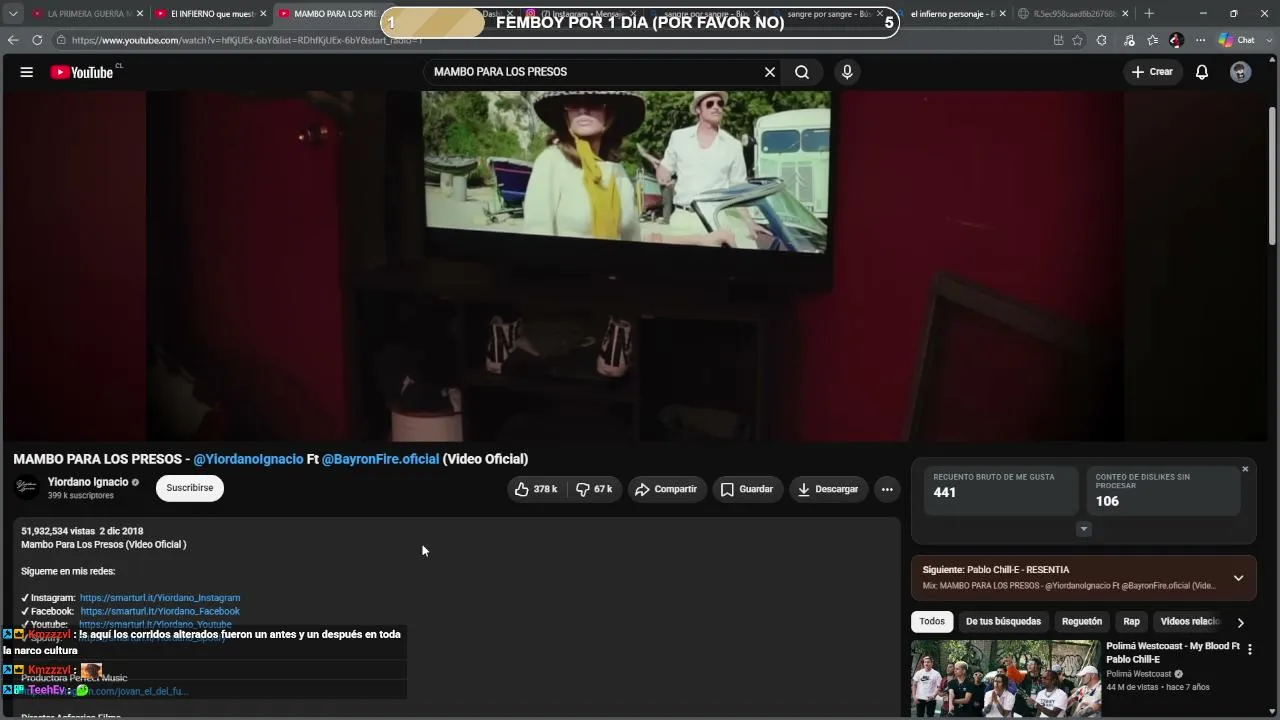The image size is (1280, 720).
Task: Click the Crear button
Action: [1152, 72]
